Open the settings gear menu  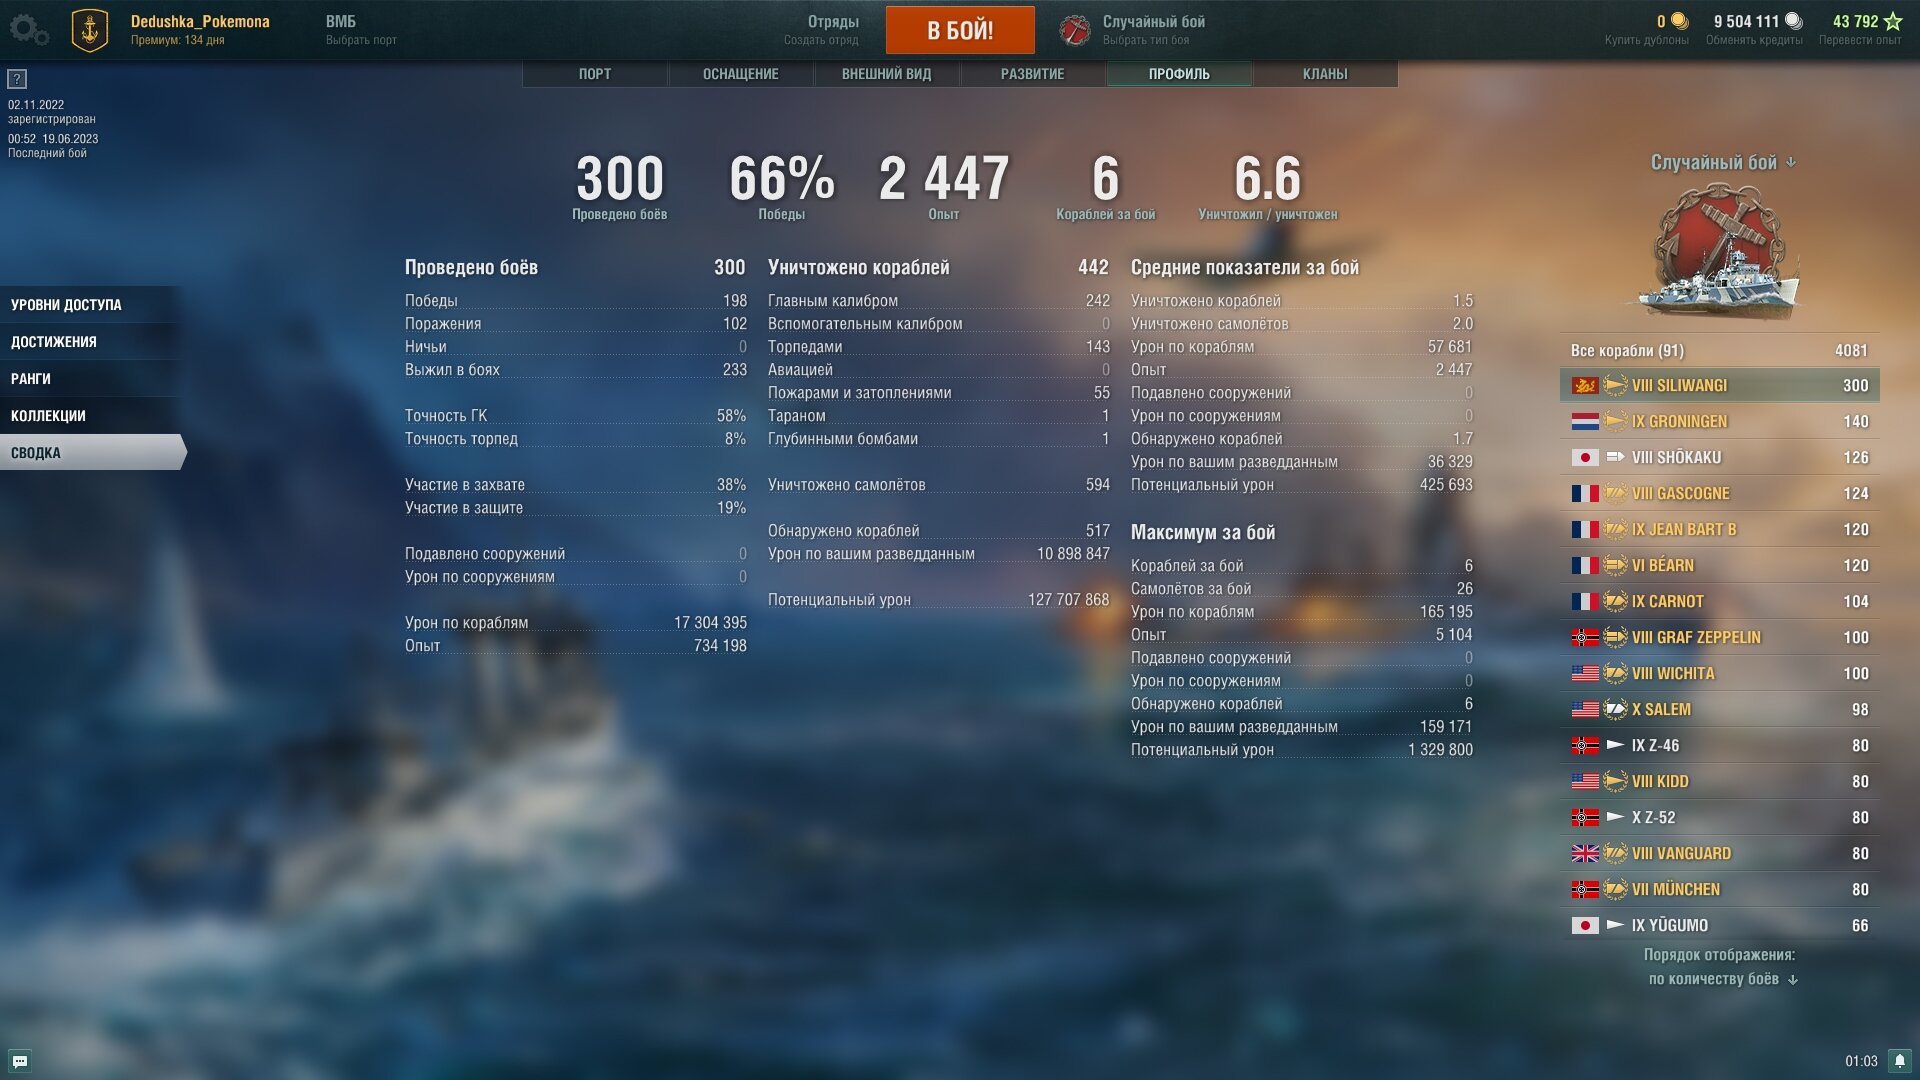pyautogui.click(x=28, y=29)
